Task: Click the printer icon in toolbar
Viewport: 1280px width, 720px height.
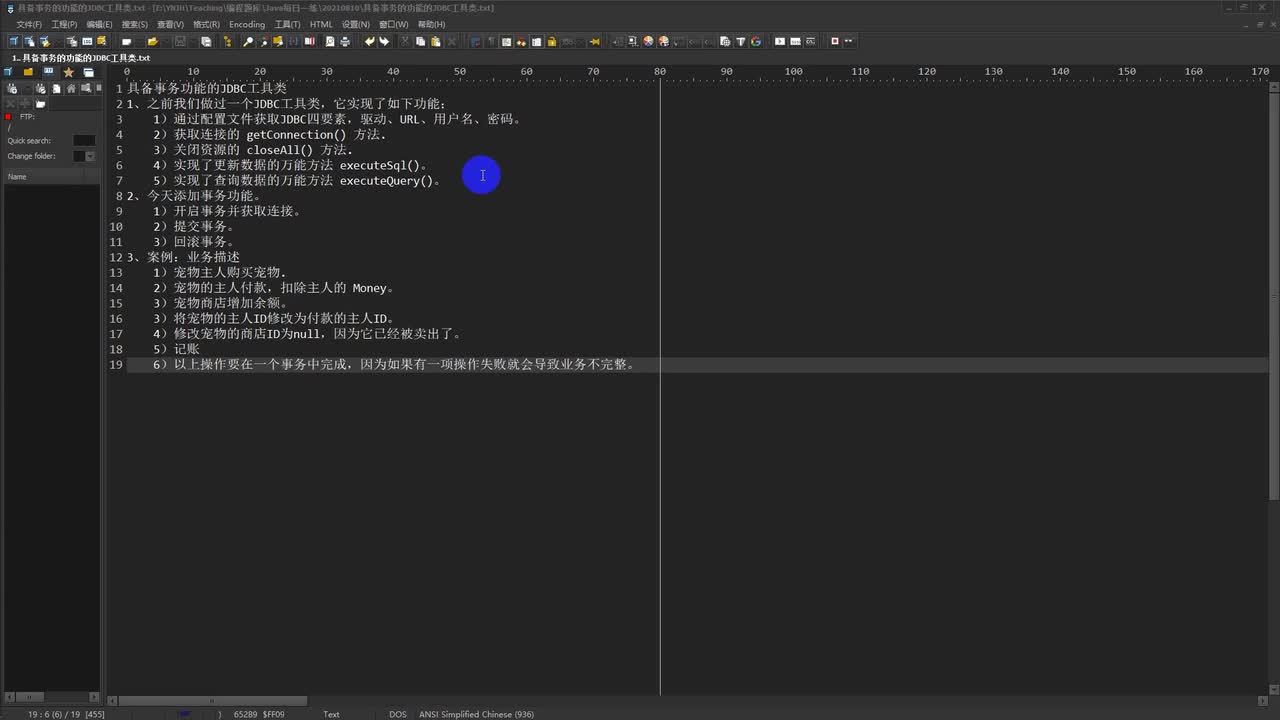Action: (345, 41)
